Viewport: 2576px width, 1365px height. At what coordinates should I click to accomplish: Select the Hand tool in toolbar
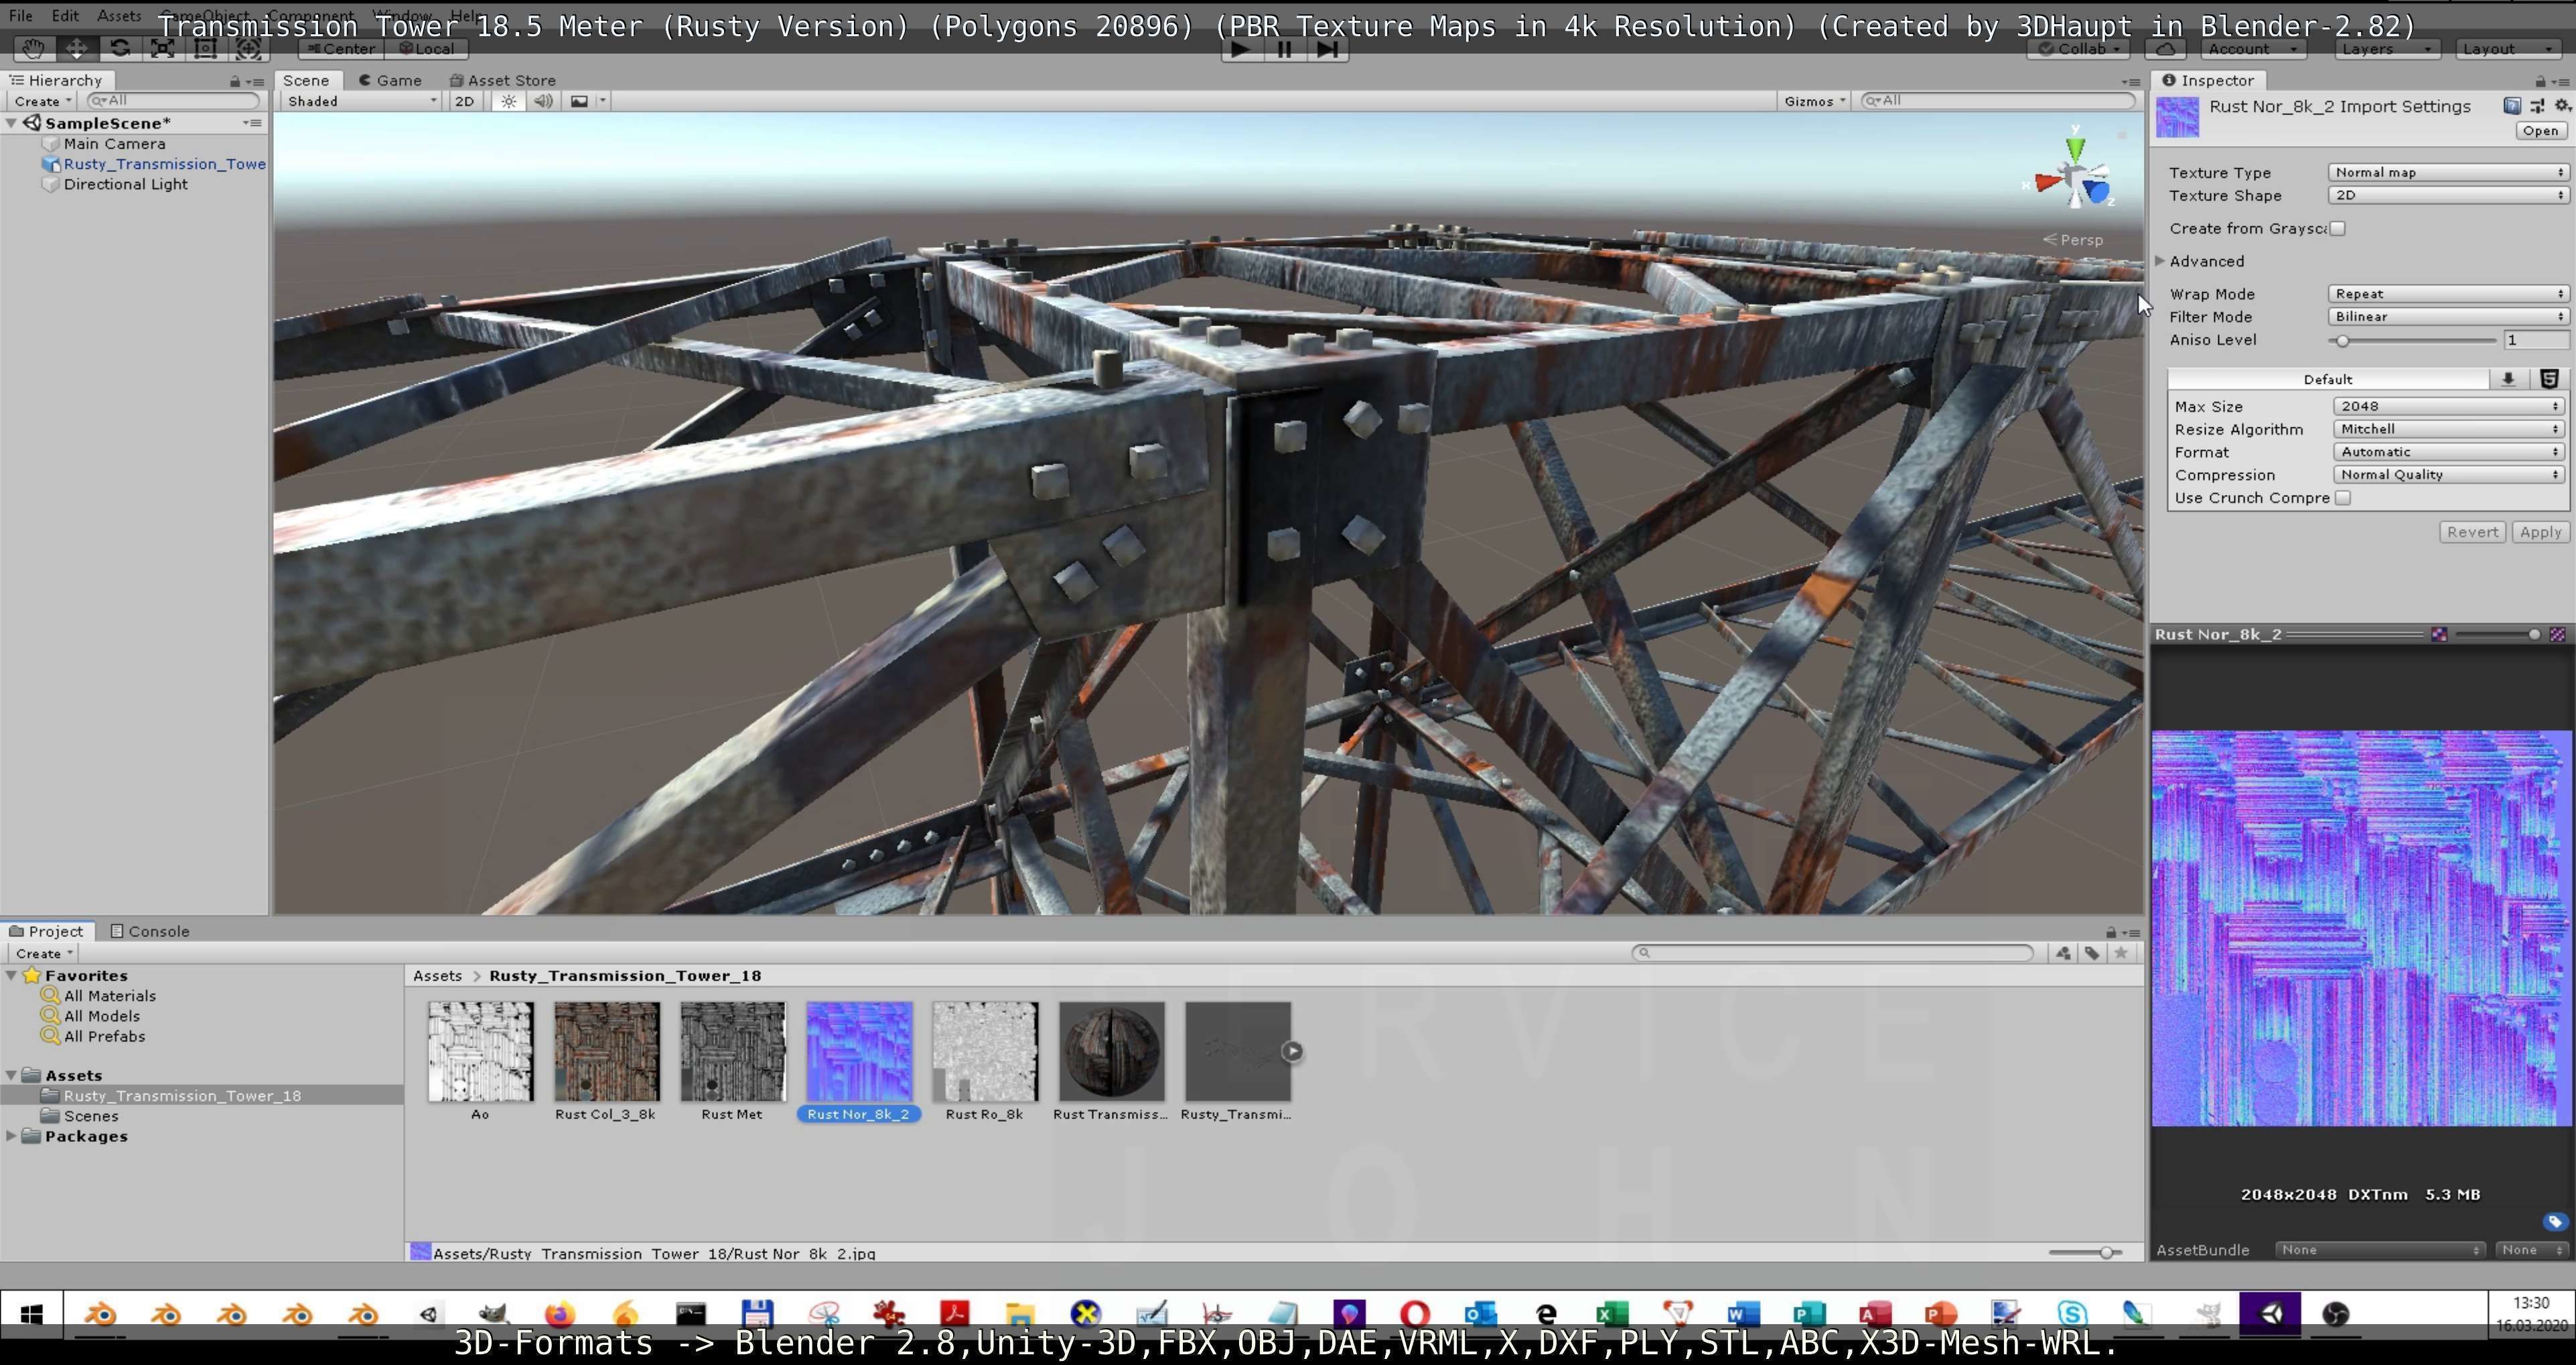point(33,48)
